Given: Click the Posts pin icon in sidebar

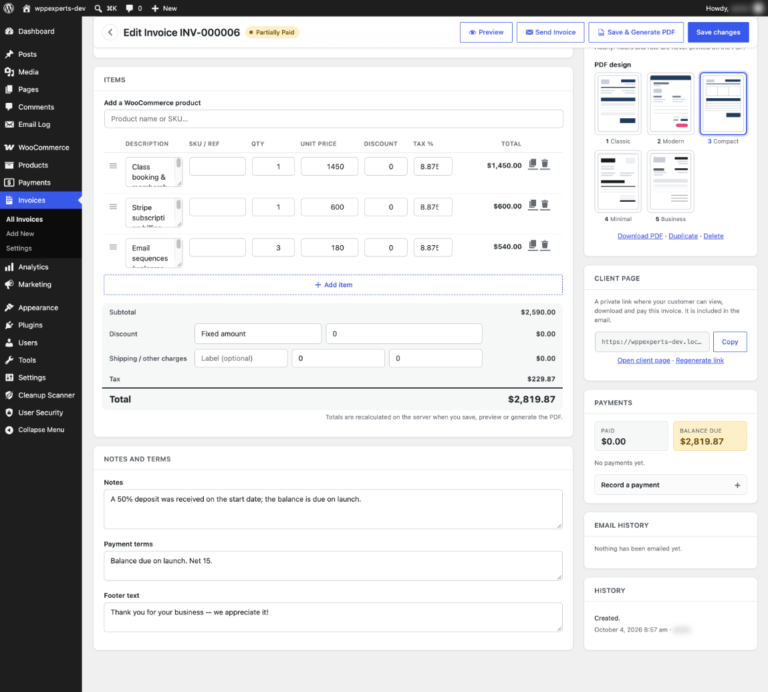Looking at the screenshot, I should pos(9,54).
